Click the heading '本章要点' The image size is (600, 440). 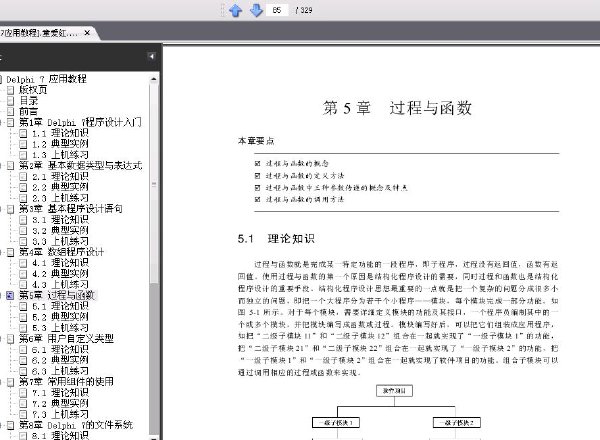[256, 141]
